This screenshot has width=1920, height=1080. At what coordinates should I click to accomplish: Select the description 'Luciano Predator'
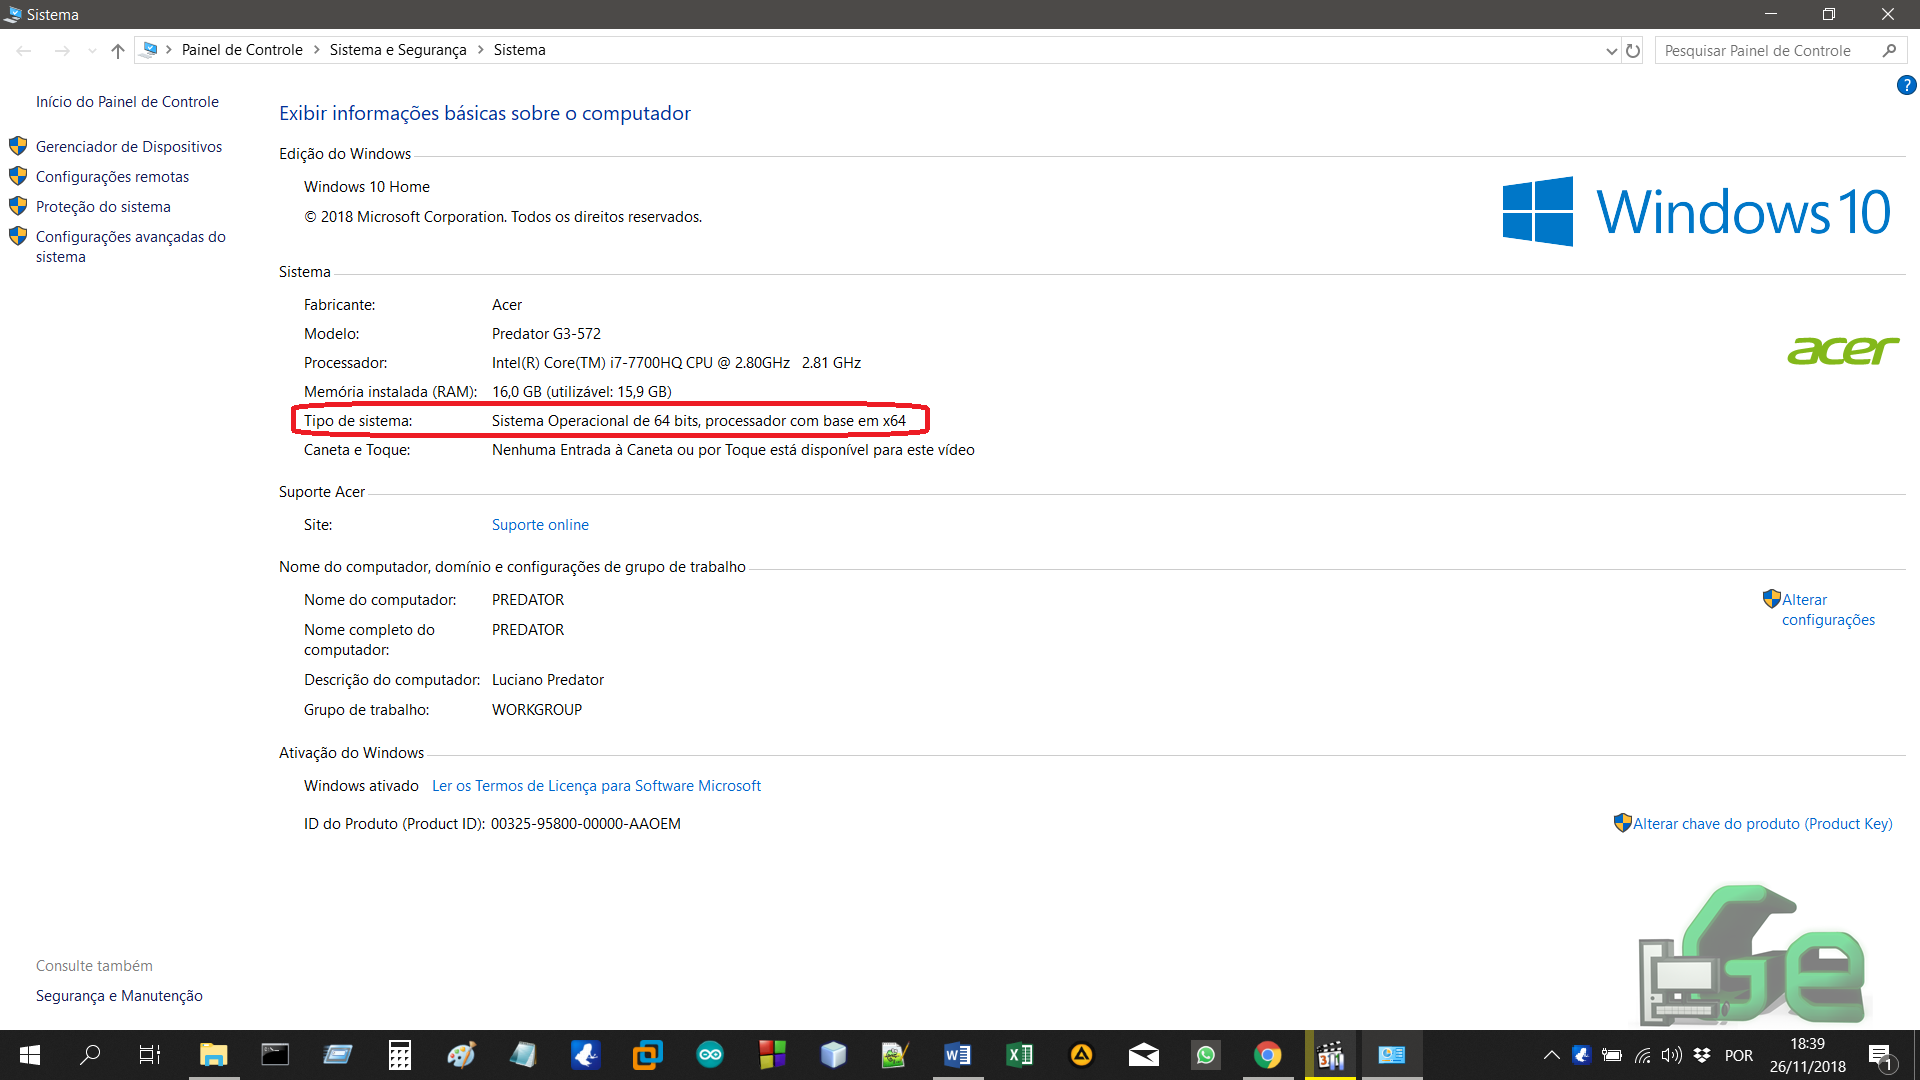tap(548, 680)
